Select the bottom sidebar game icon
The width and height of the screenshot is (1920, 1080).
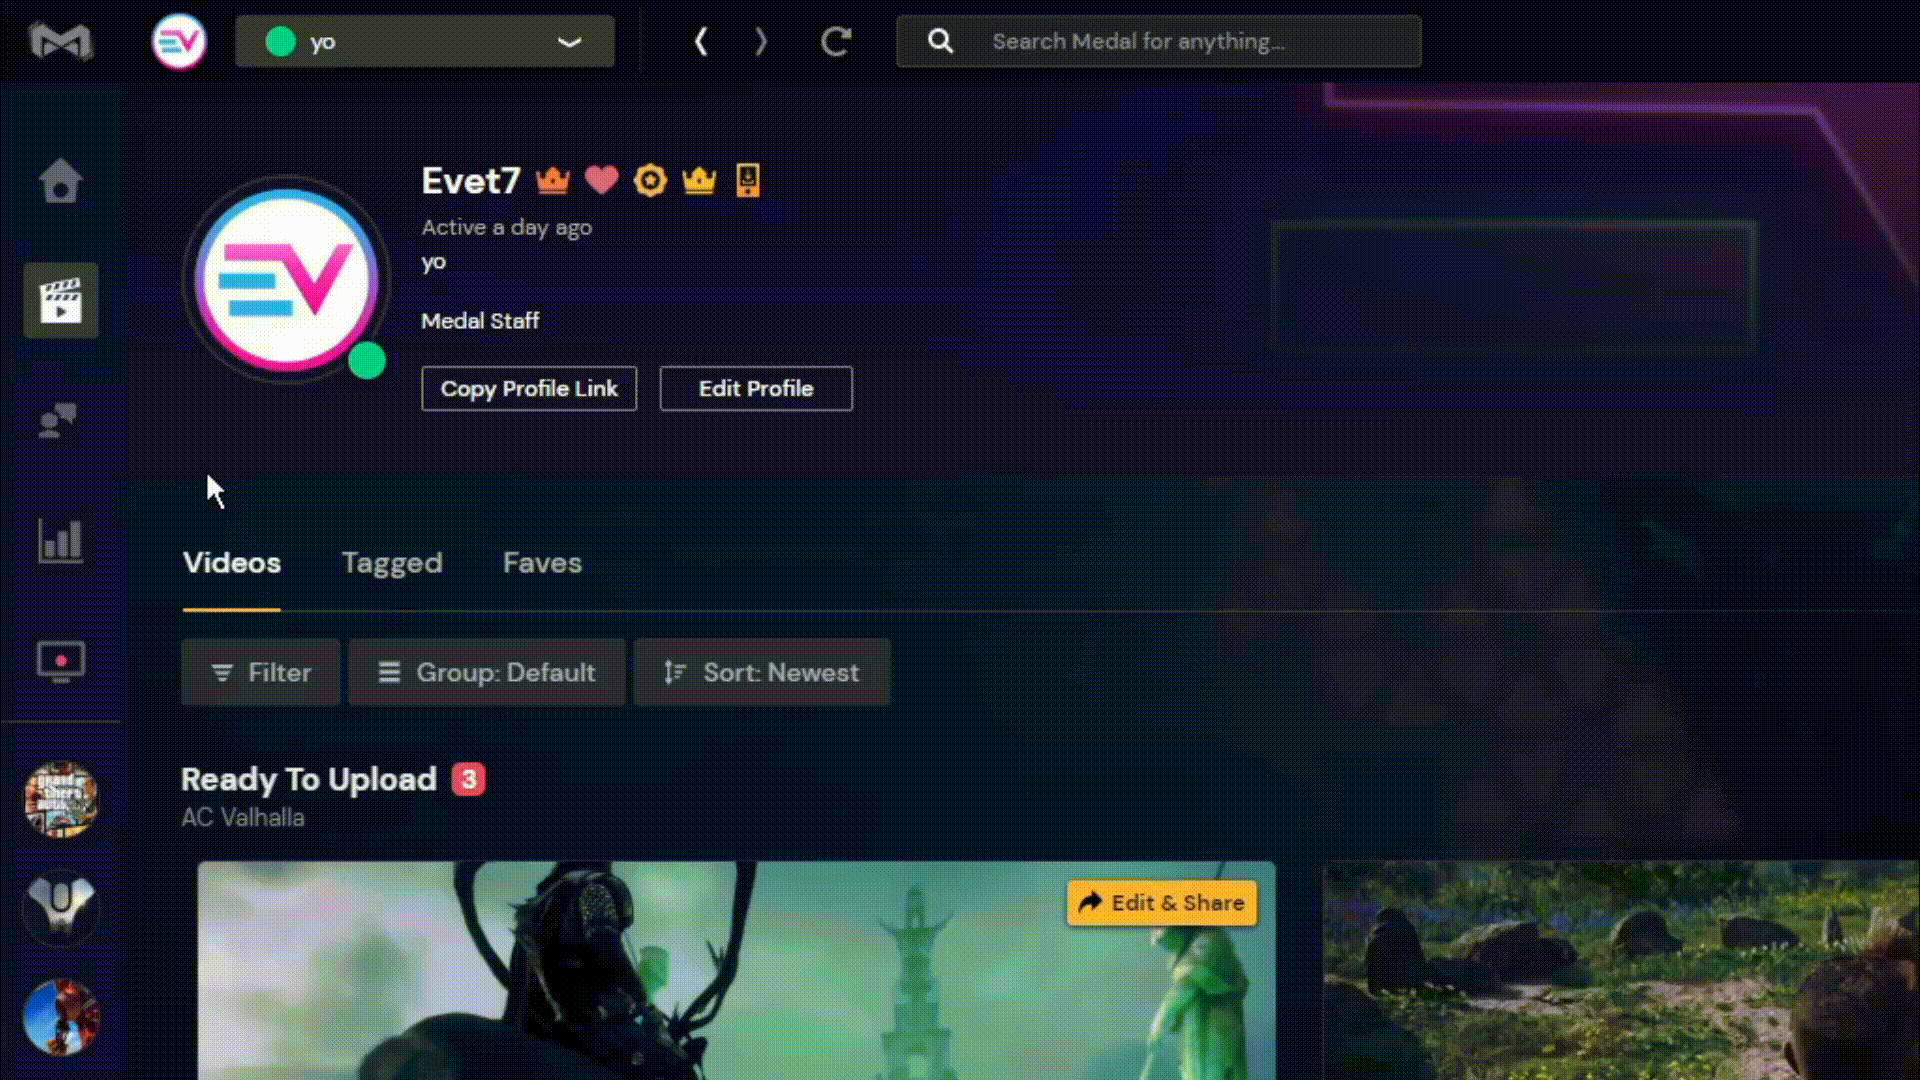tap(61, 1017)
